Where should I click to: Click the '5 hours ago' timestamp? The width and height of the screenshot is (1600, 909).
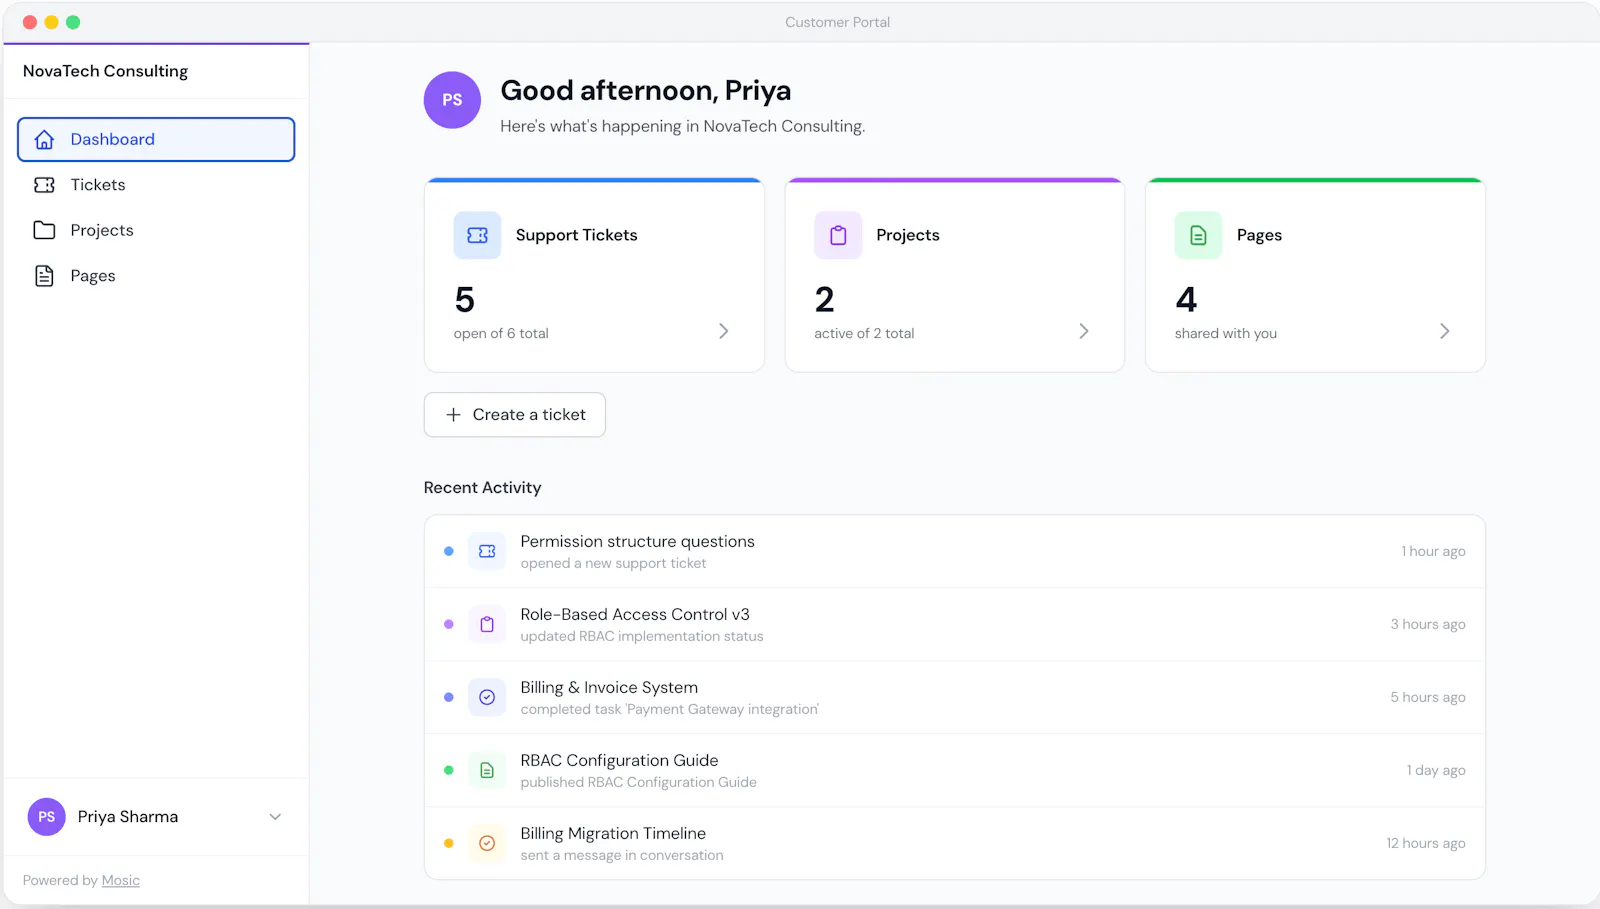point(1428,698)
